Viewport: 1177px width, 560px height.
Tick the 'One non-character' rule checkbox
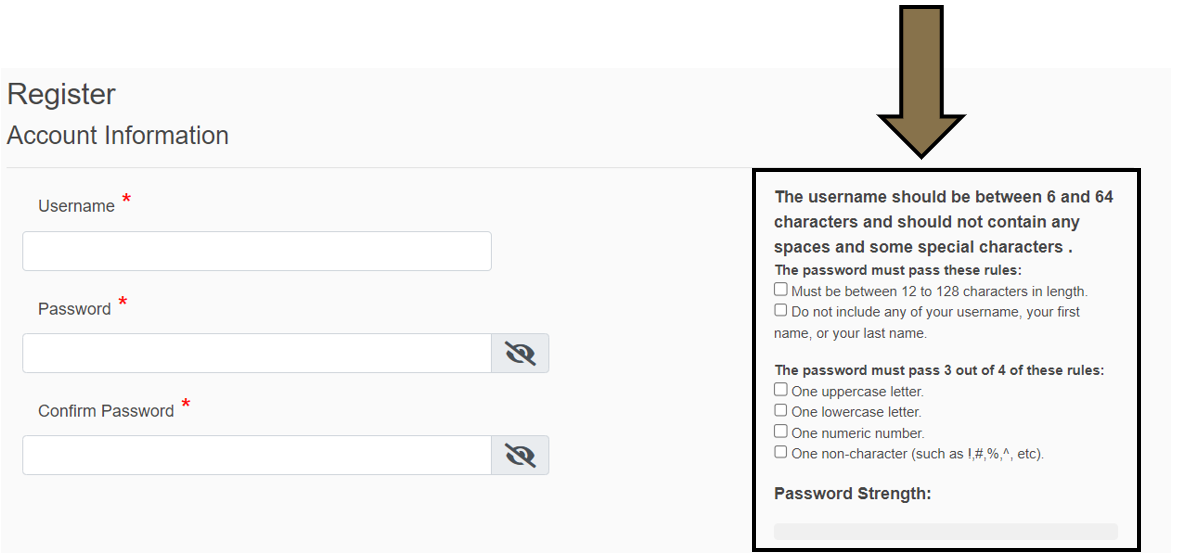tap(781, 452)
